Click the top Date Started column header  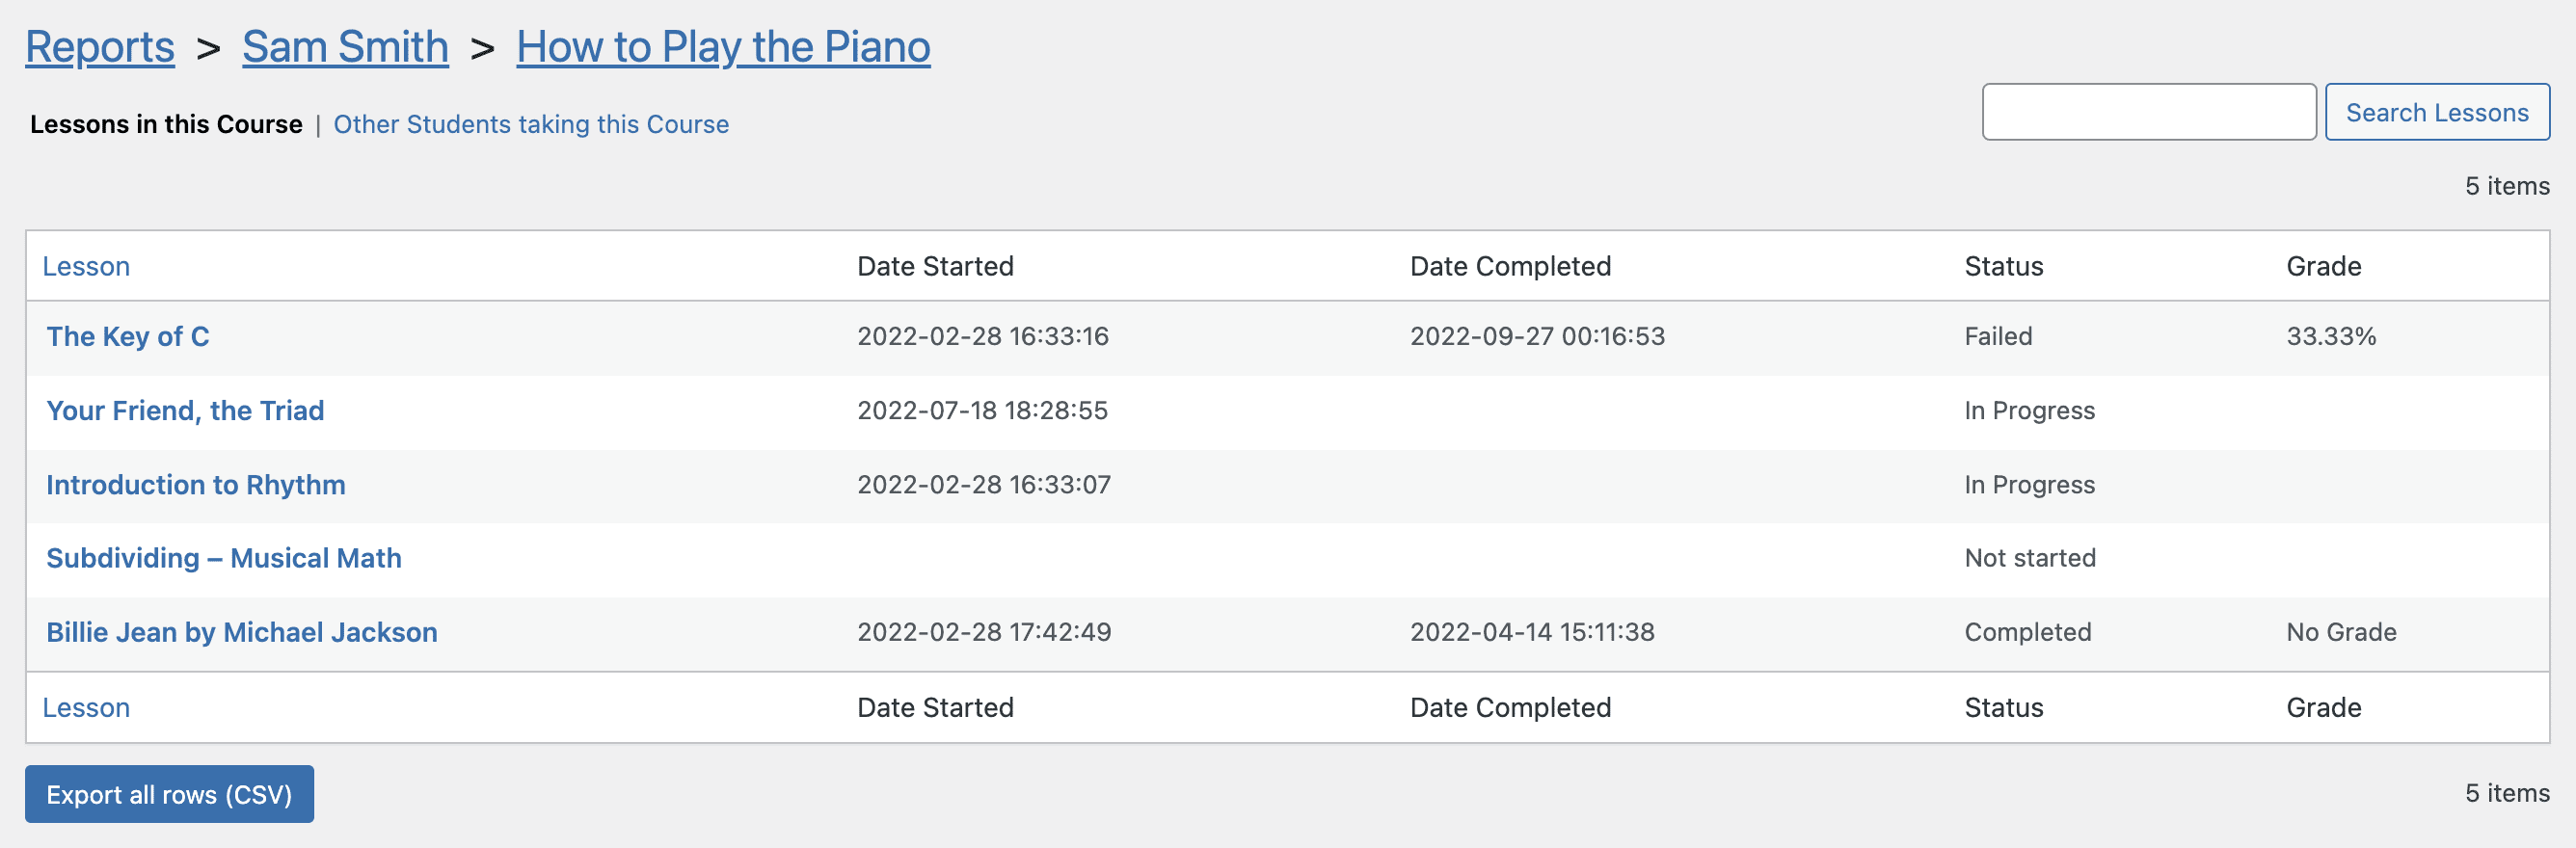pyautogui.click(x=935, y=266)
